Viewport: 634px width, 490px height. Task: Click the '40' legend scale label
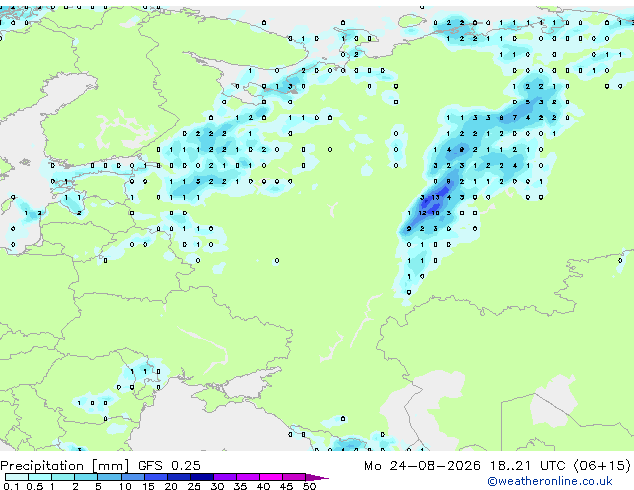[x=263, y=486]
